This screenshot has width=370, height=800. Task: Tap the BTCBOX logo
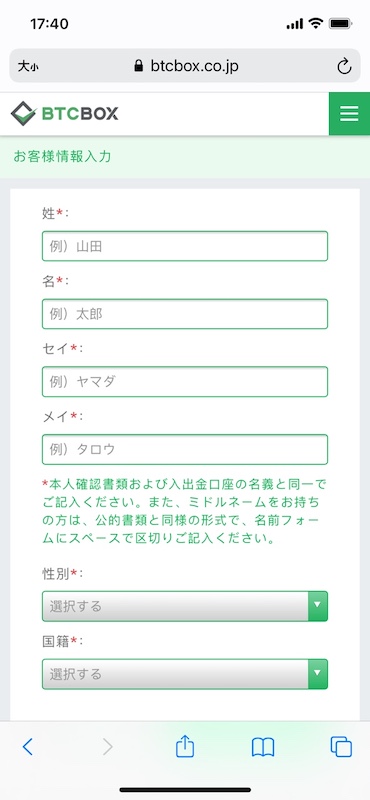click(x=64, y=114)
